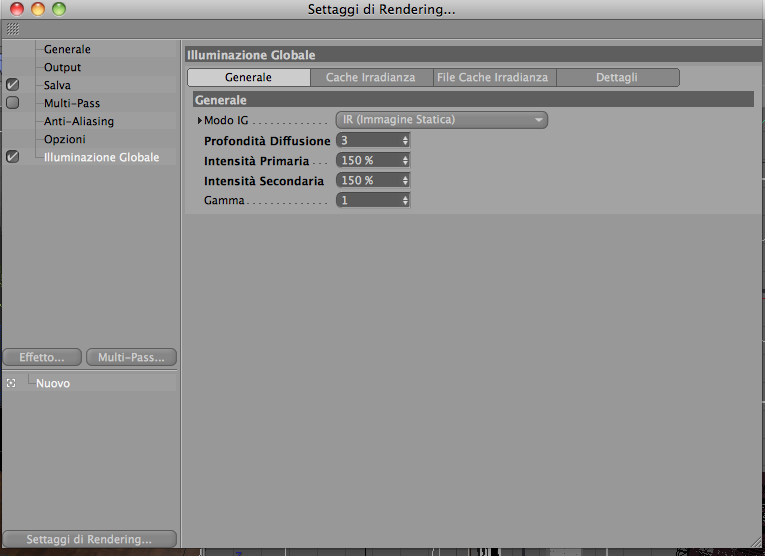Disable the Illuminazione Globale checkbox
The image size is (765, 556).
point(13,157)
